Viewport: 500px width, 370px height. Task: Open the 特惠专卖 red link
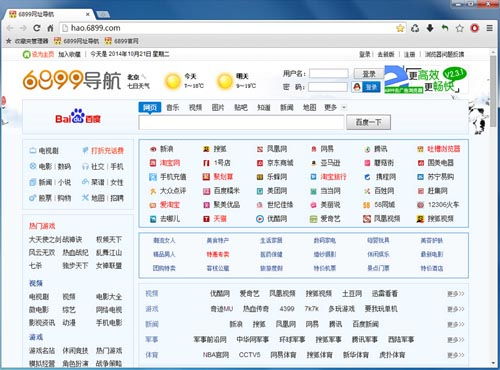pyautogui.click(x=218, y=255)
